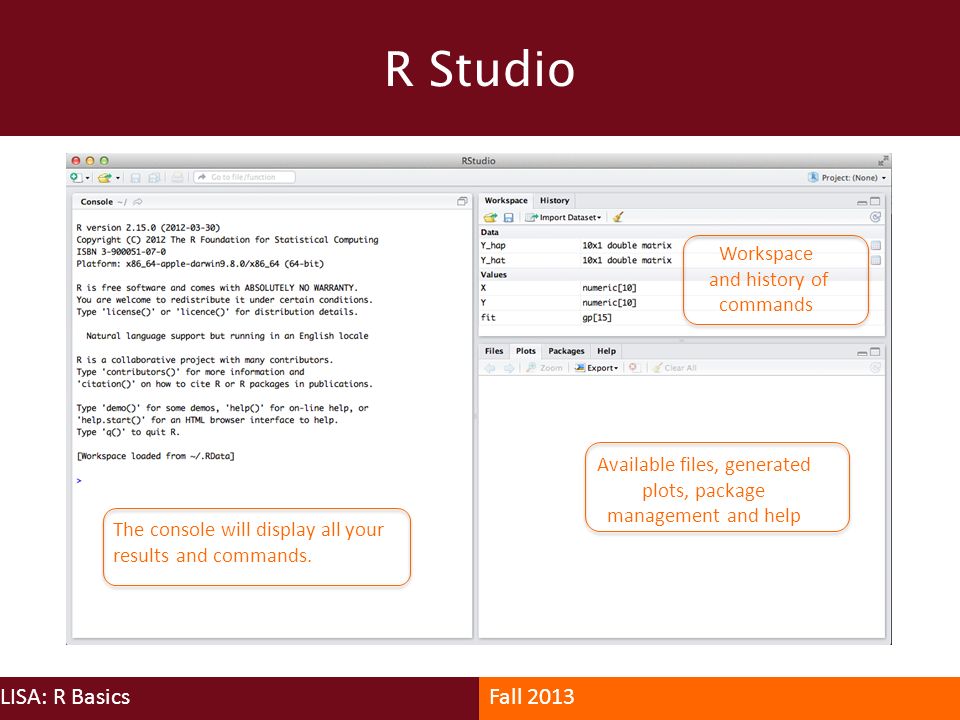The height and width of the screenshot is (720, 960).
Task: Click the macOS fullscreen arrows in the title bar
Action: [x=883, y=160]
